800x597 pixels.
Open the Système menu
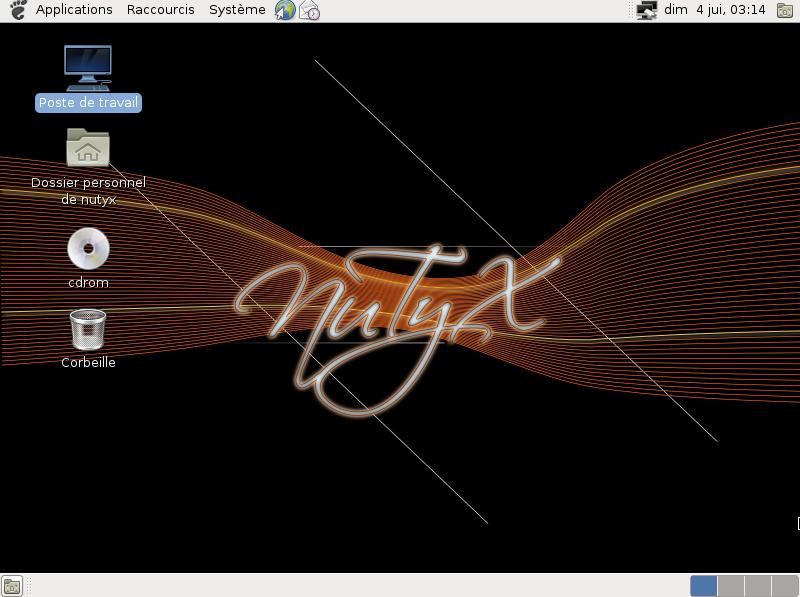237,10
